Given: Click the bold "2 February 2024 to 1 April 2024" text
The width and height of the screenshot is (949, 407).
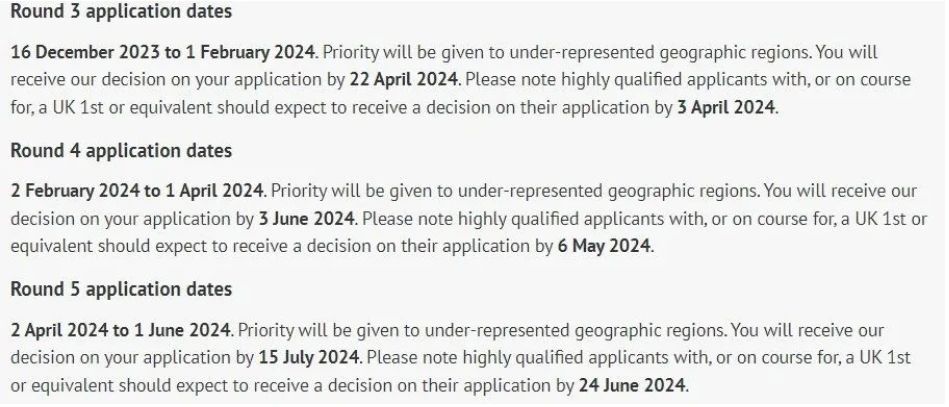Looking at the screenshot, I should [137, 191].
